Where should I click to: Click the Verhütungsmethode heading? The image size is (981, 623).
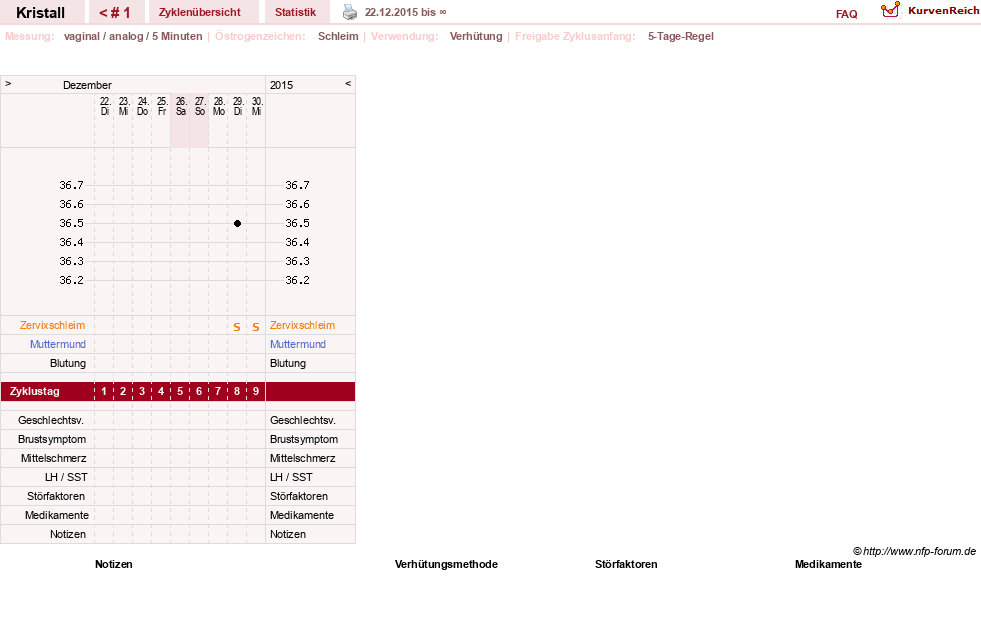(x=446, y=564)
